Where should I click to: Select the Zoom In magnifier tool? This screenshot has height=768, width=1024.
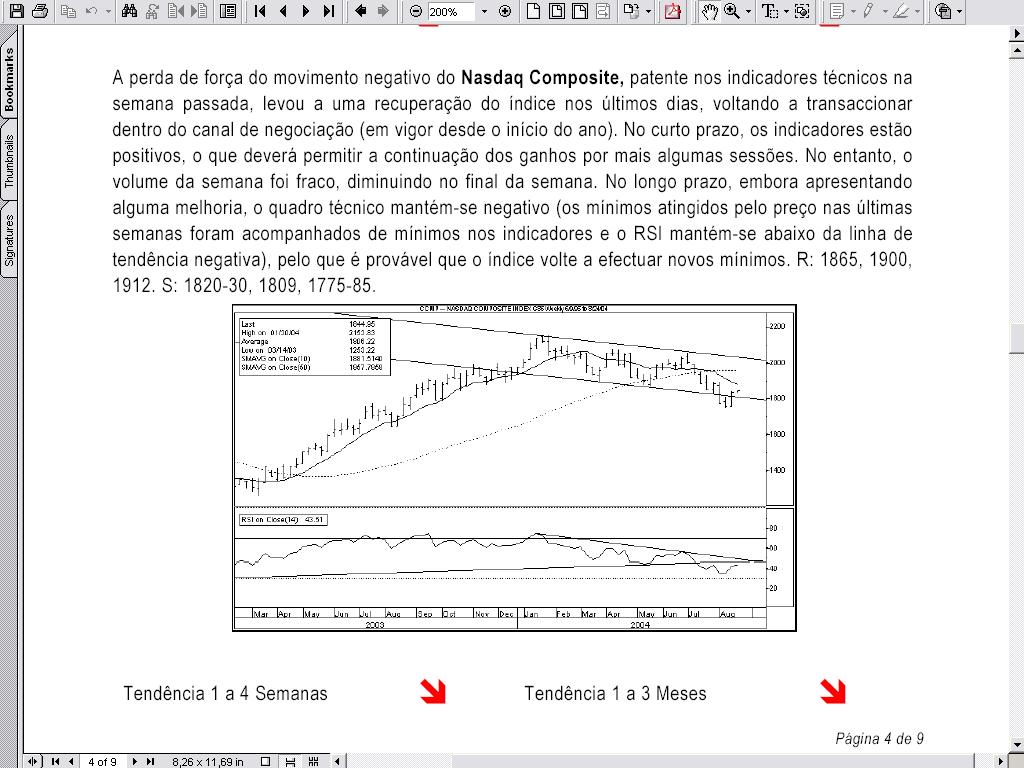pos(732,10)
